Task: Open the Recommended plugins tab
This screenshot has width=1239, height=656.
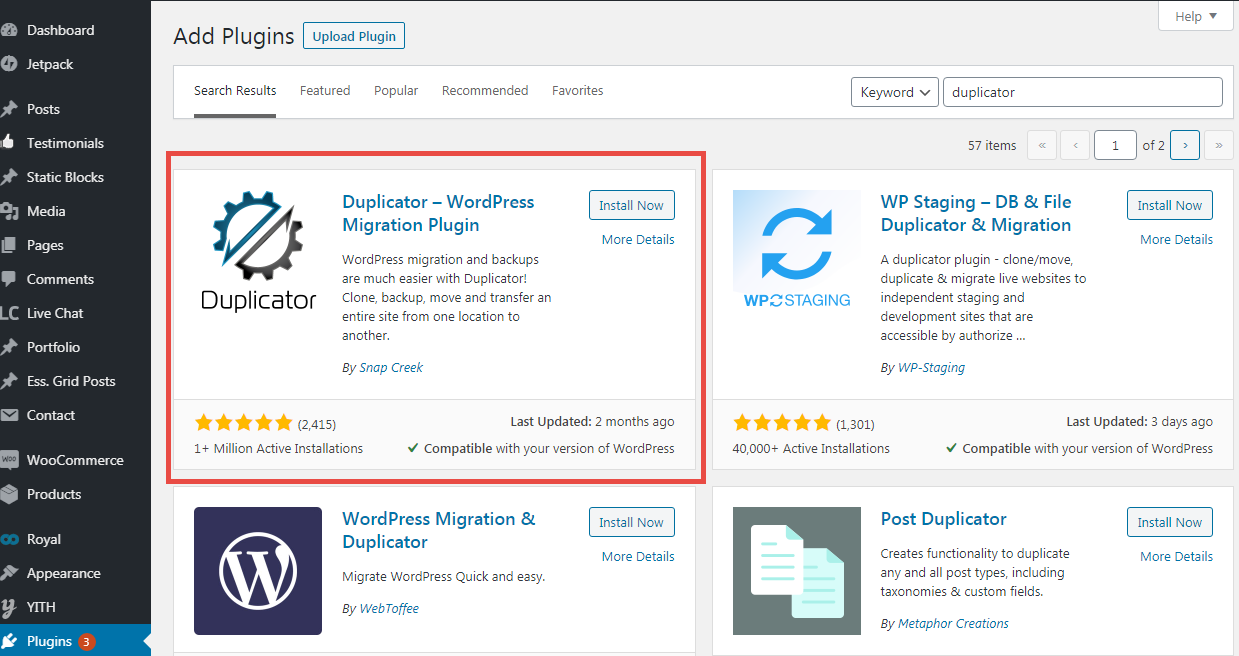Action: (x=485, y=91)
